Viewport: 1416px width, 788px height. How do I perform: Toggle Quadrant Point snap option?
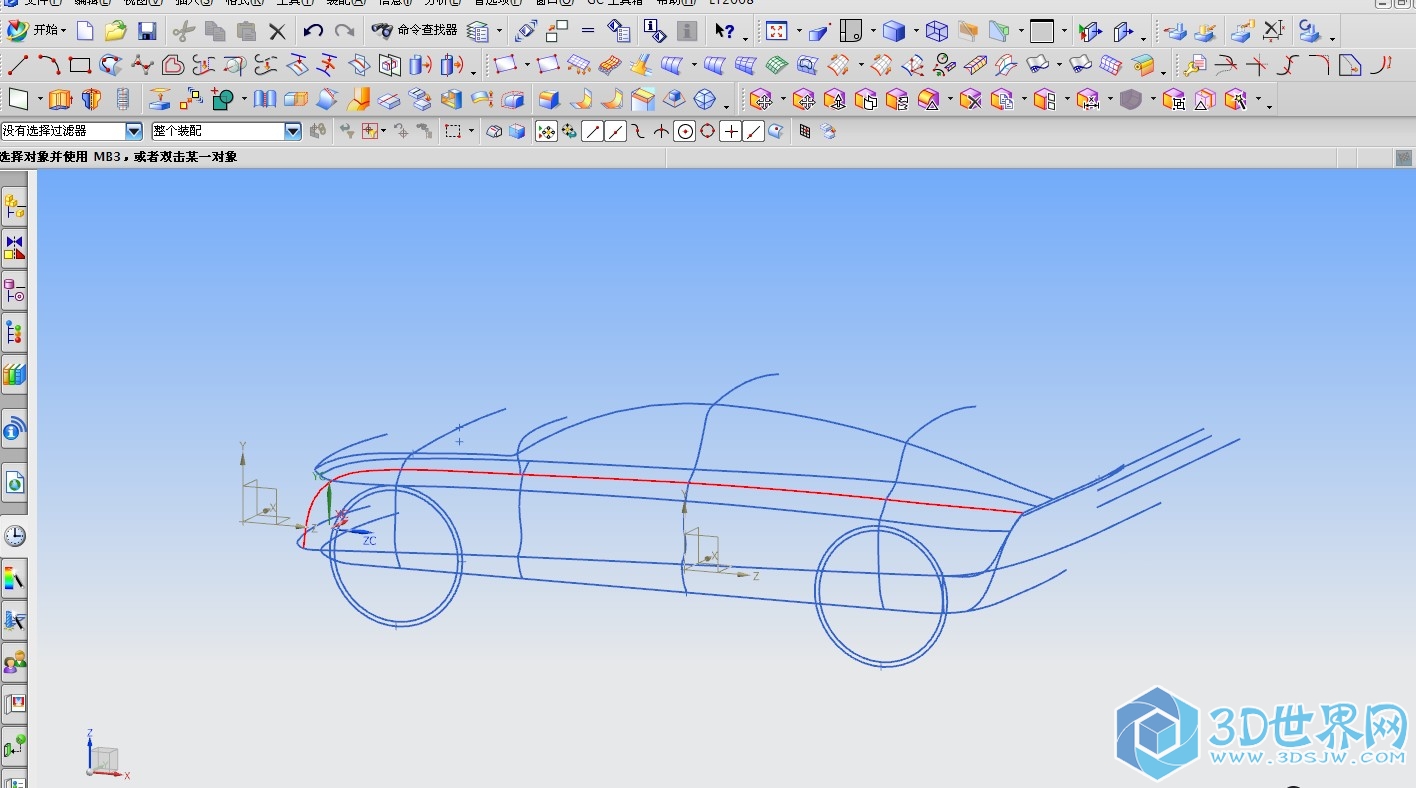click(708, 131)
